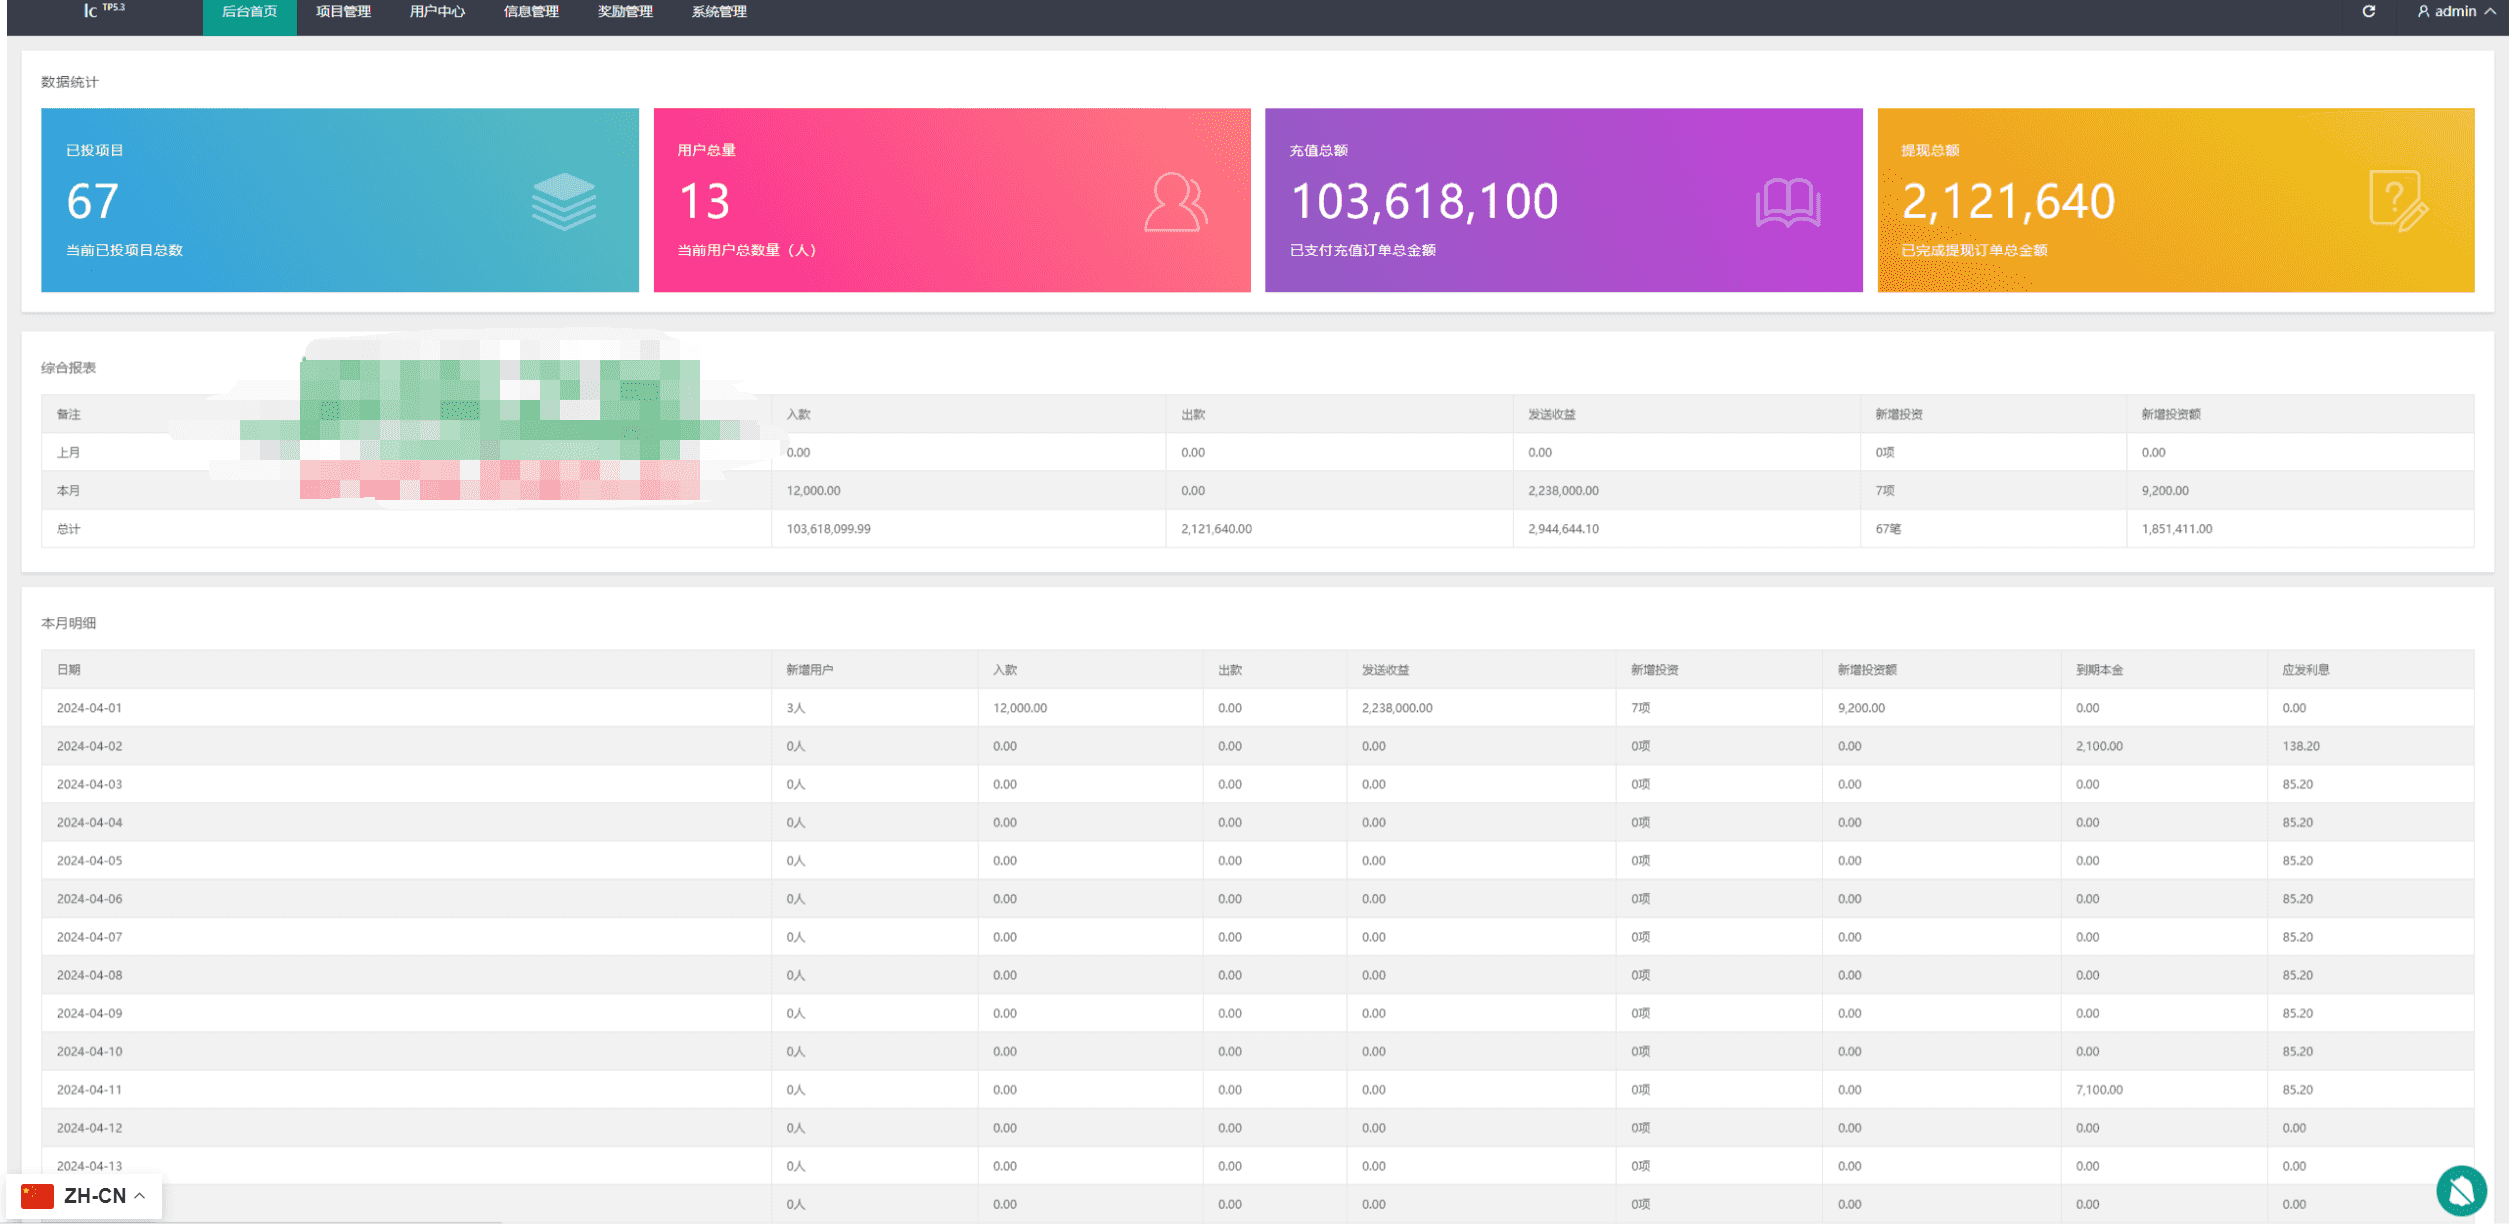The image size is (2512, 1224).
Task: Click the 2024-04-01 row in 本月明细
Action: [x=1257, y=708]
